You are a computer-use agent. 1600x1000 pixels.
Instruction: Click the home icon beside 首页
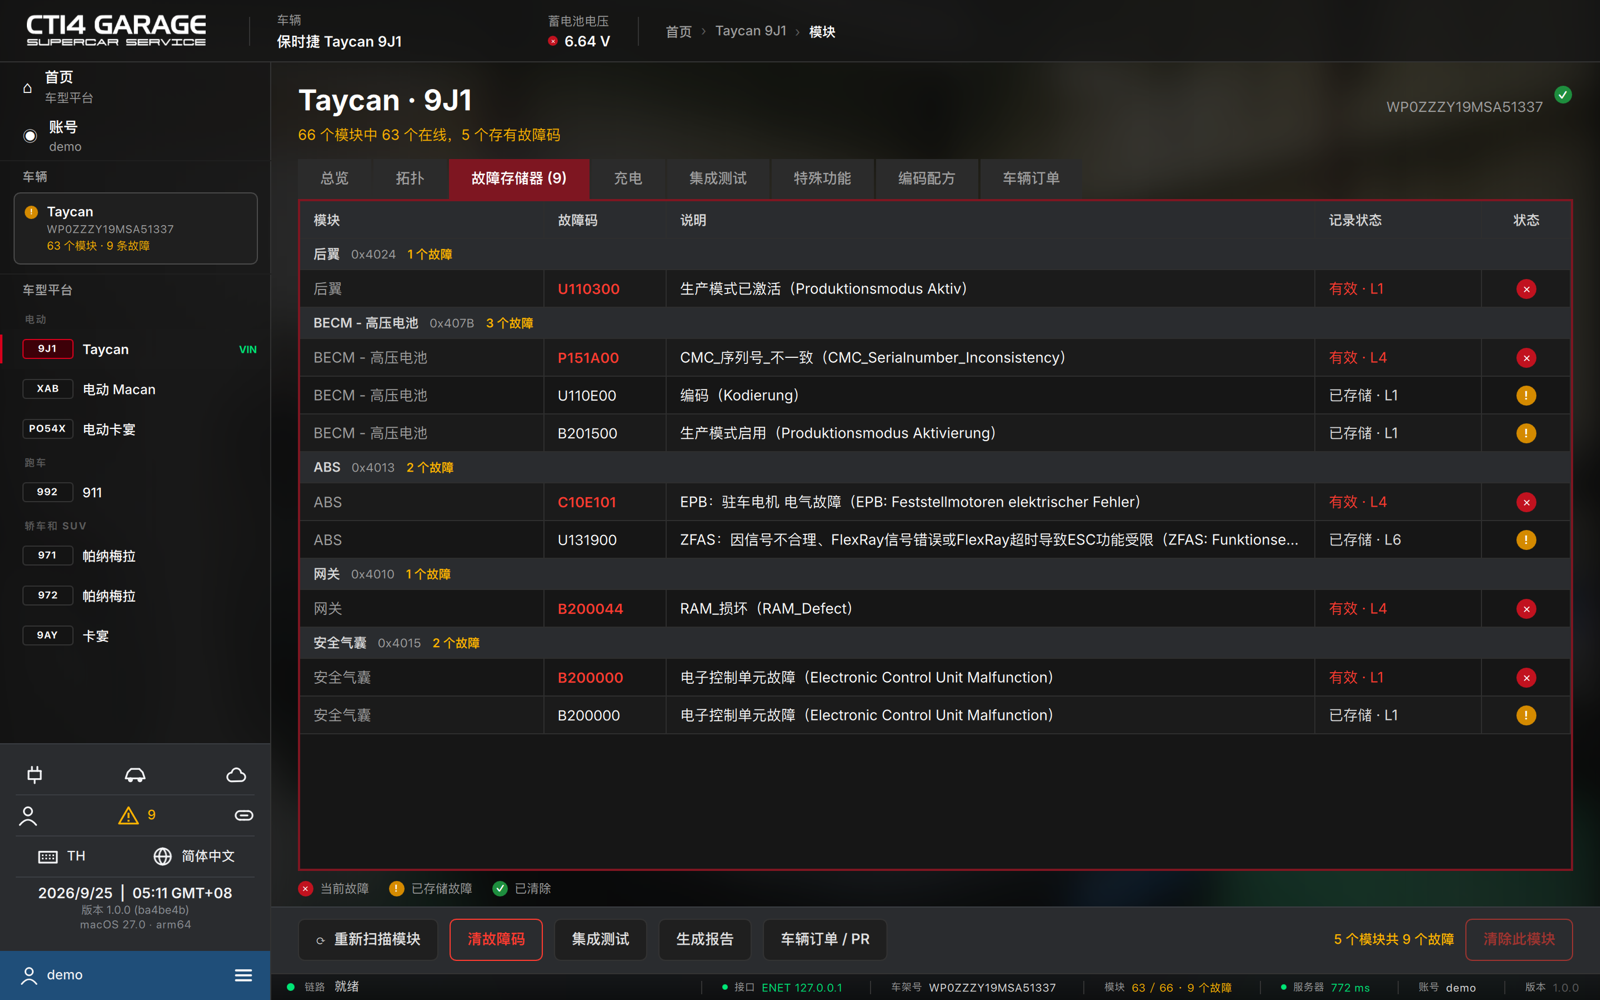pos(28,88)
